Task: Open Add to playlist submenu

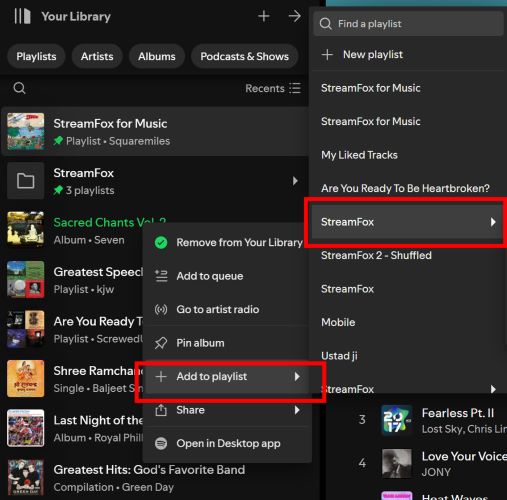Action: pyautogui.click(x=227, y=377)
